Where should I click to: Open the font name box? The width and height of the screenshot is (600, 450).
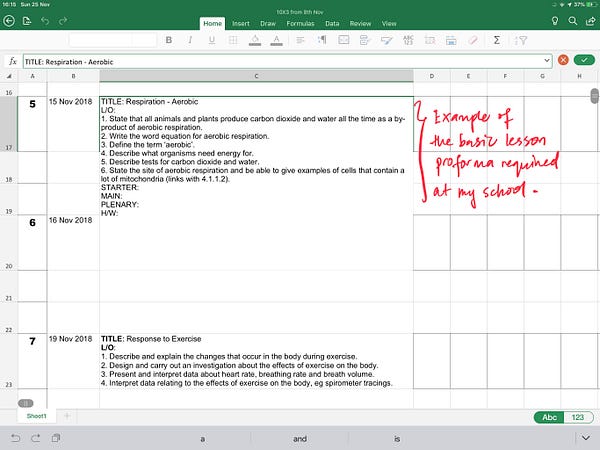coord(101,40)
